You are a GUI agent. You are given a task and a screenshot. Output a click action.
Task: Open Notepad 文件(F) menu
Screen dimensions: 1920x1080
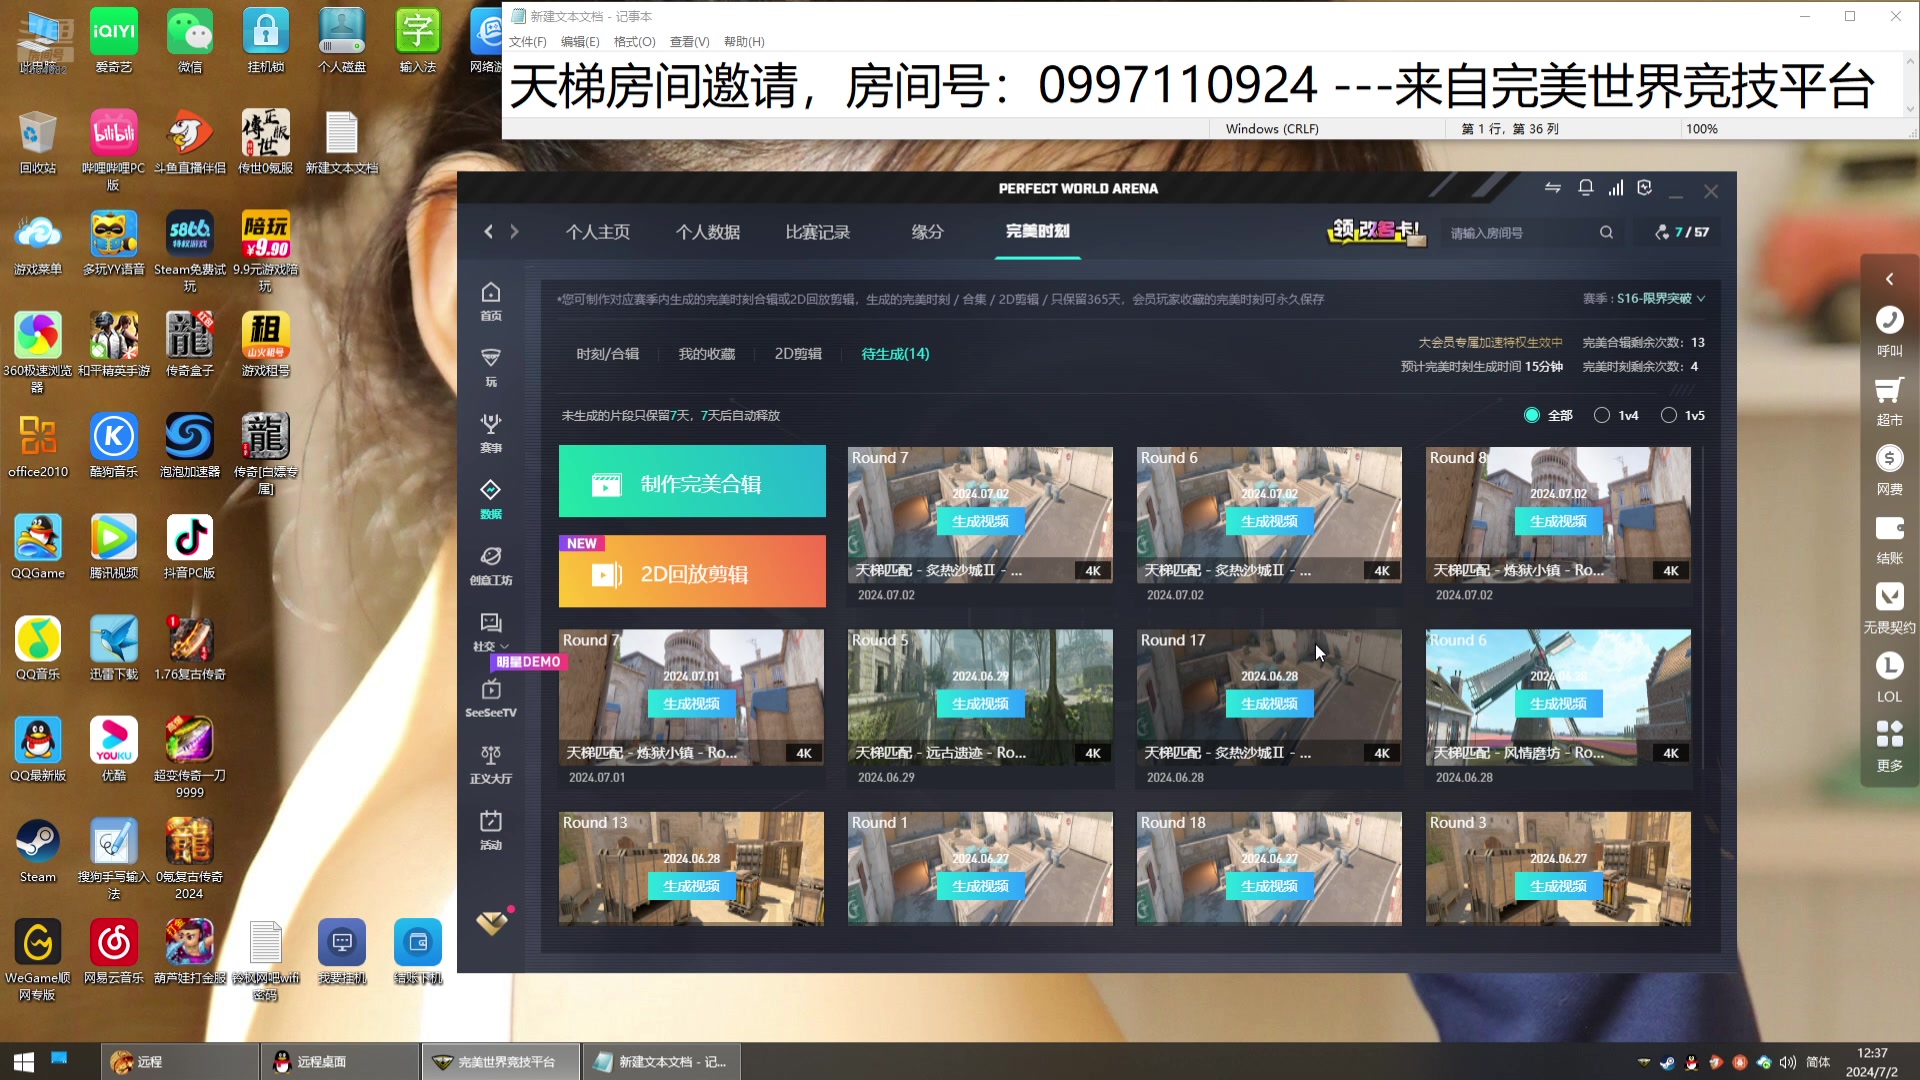pyautogui.click(x=527, y=42)
